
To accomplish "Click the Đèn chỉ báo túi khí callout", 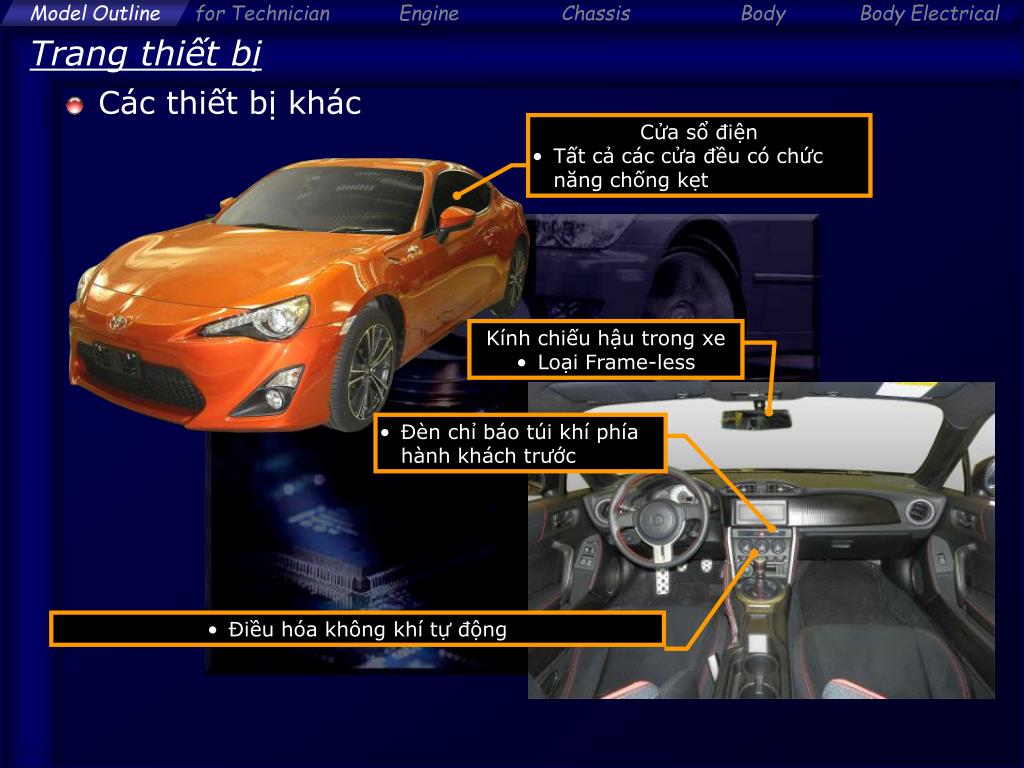I will pyautogui.click(x=520, y=443).
